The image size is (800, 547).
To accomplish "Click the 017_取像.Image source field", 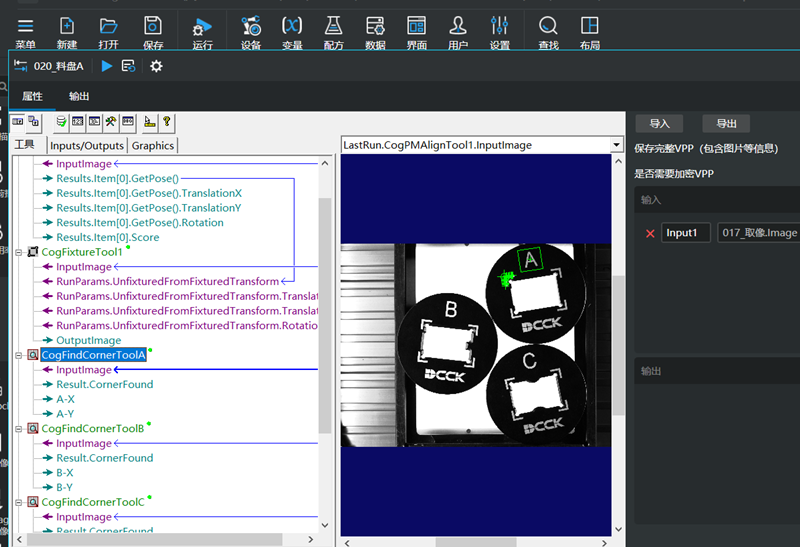I will (759, 233).
